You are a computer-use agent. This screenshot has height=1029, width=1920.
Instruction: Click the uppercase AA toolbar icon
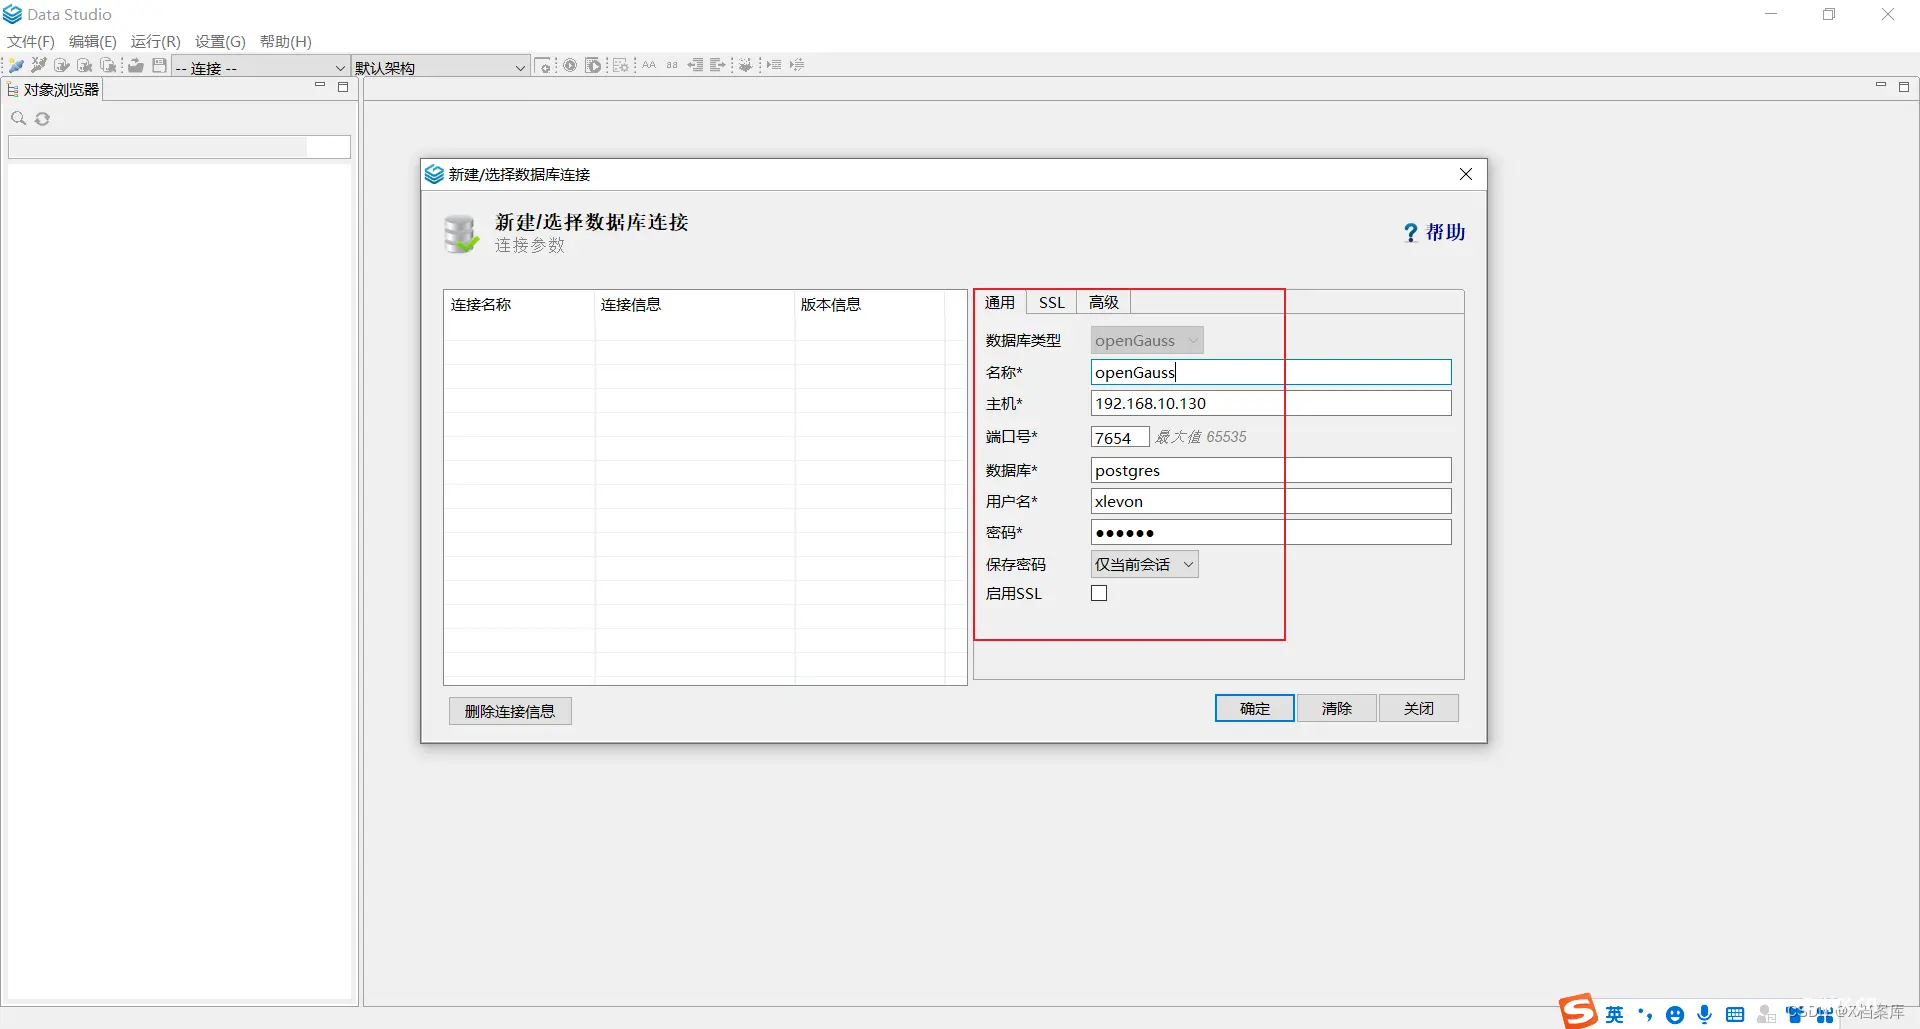(649, 65)
